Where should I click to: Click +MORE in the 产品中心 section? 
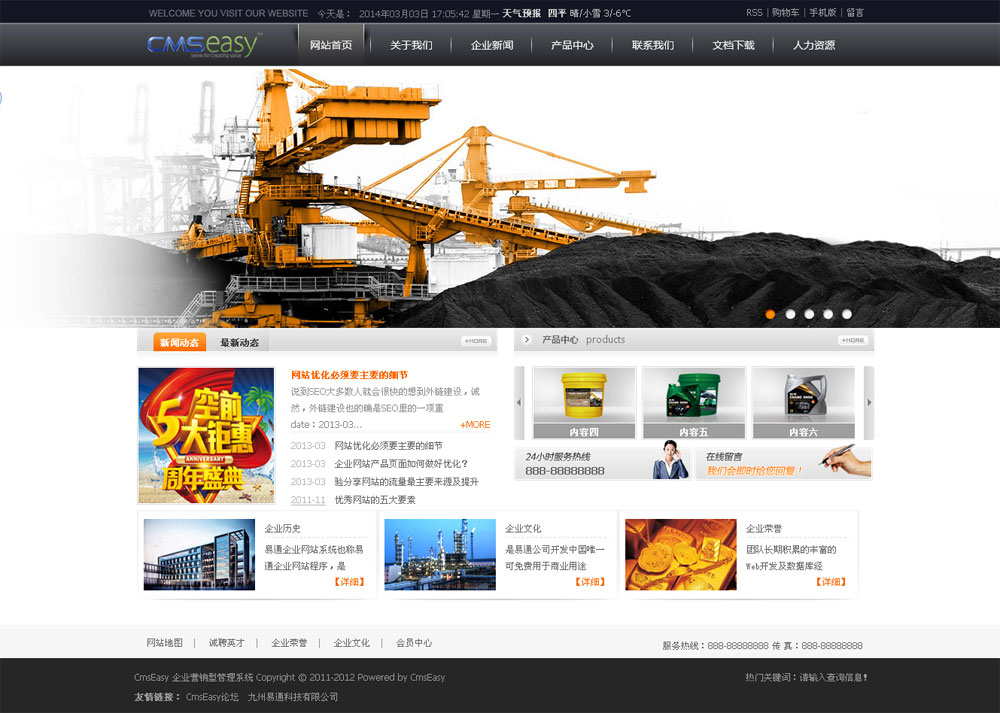(851, 339)
